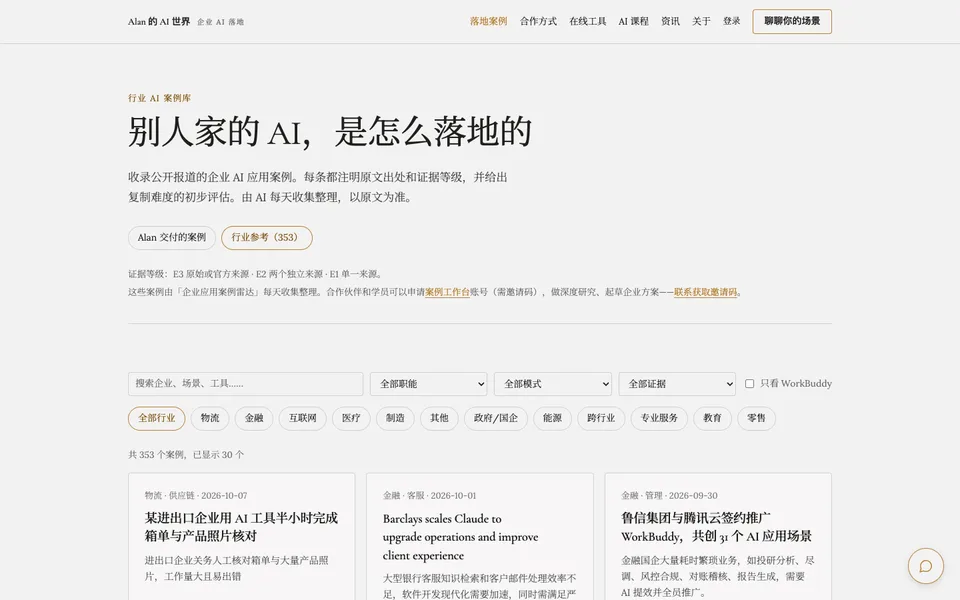Click the 登录 link
Screen dimensions: 960x600
tap(732, 21)
